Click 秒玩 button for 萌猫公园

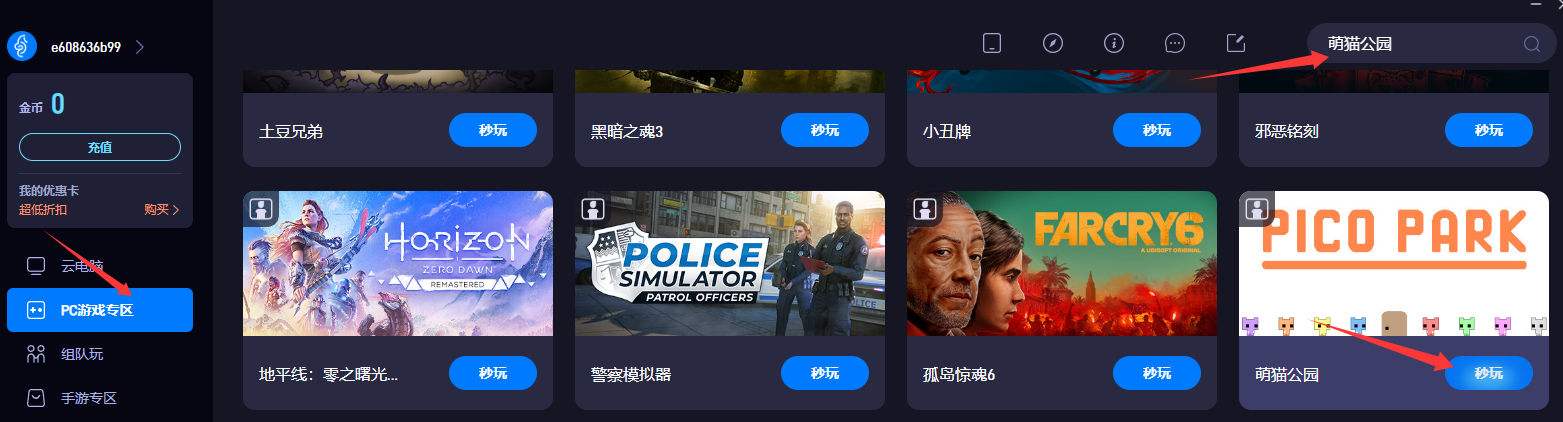click(1488, 373)
